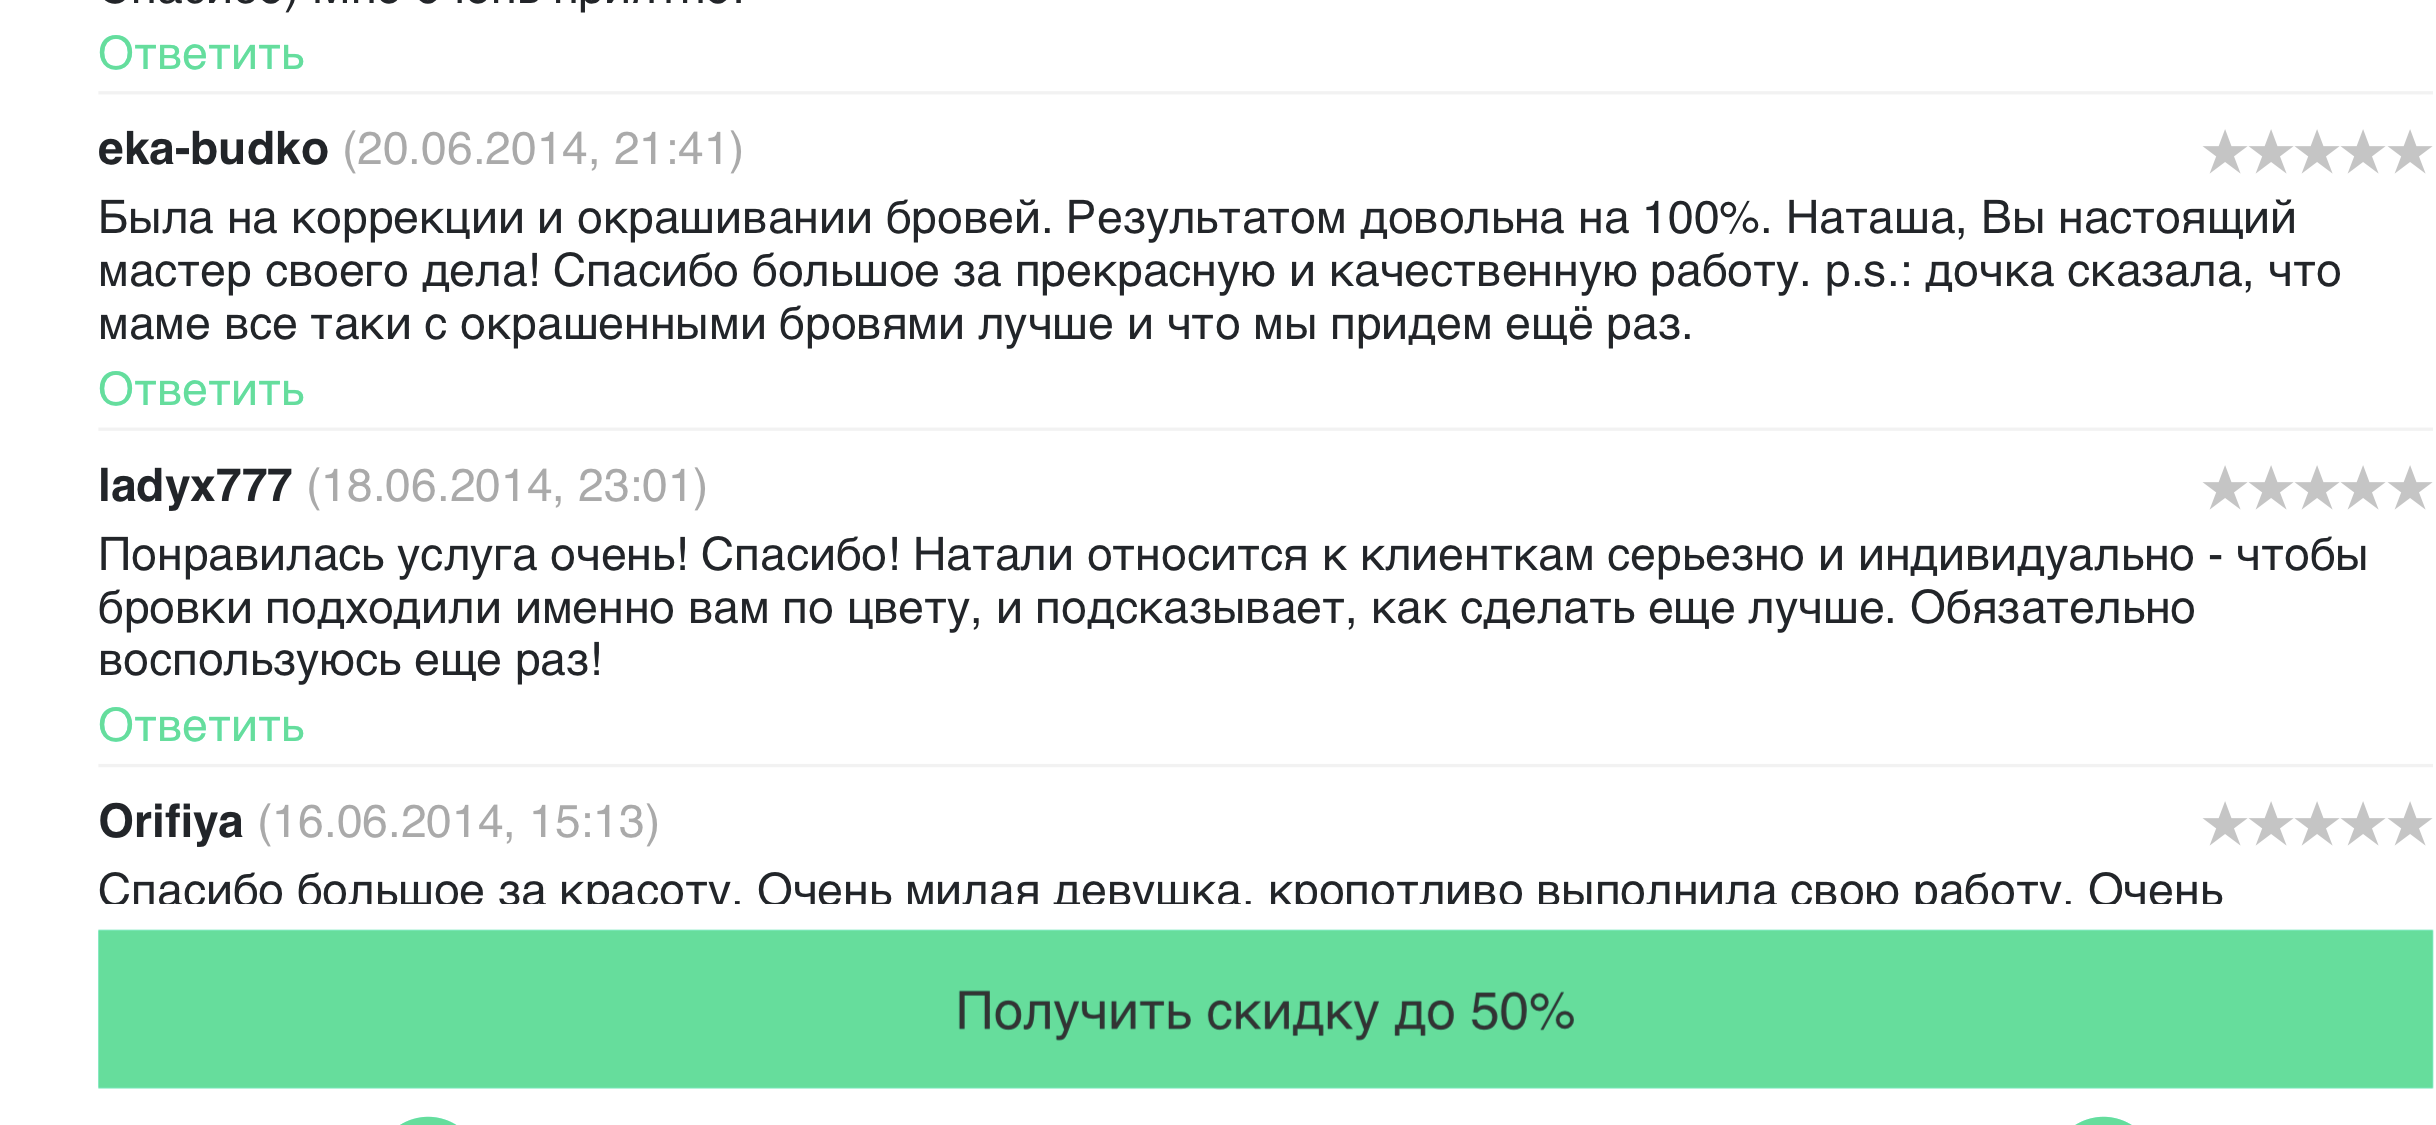This screenshot has height=1125, width=2436.
Task: Click the 20.06.2014, 21:41 timestamp
Action: click(543, 150)
